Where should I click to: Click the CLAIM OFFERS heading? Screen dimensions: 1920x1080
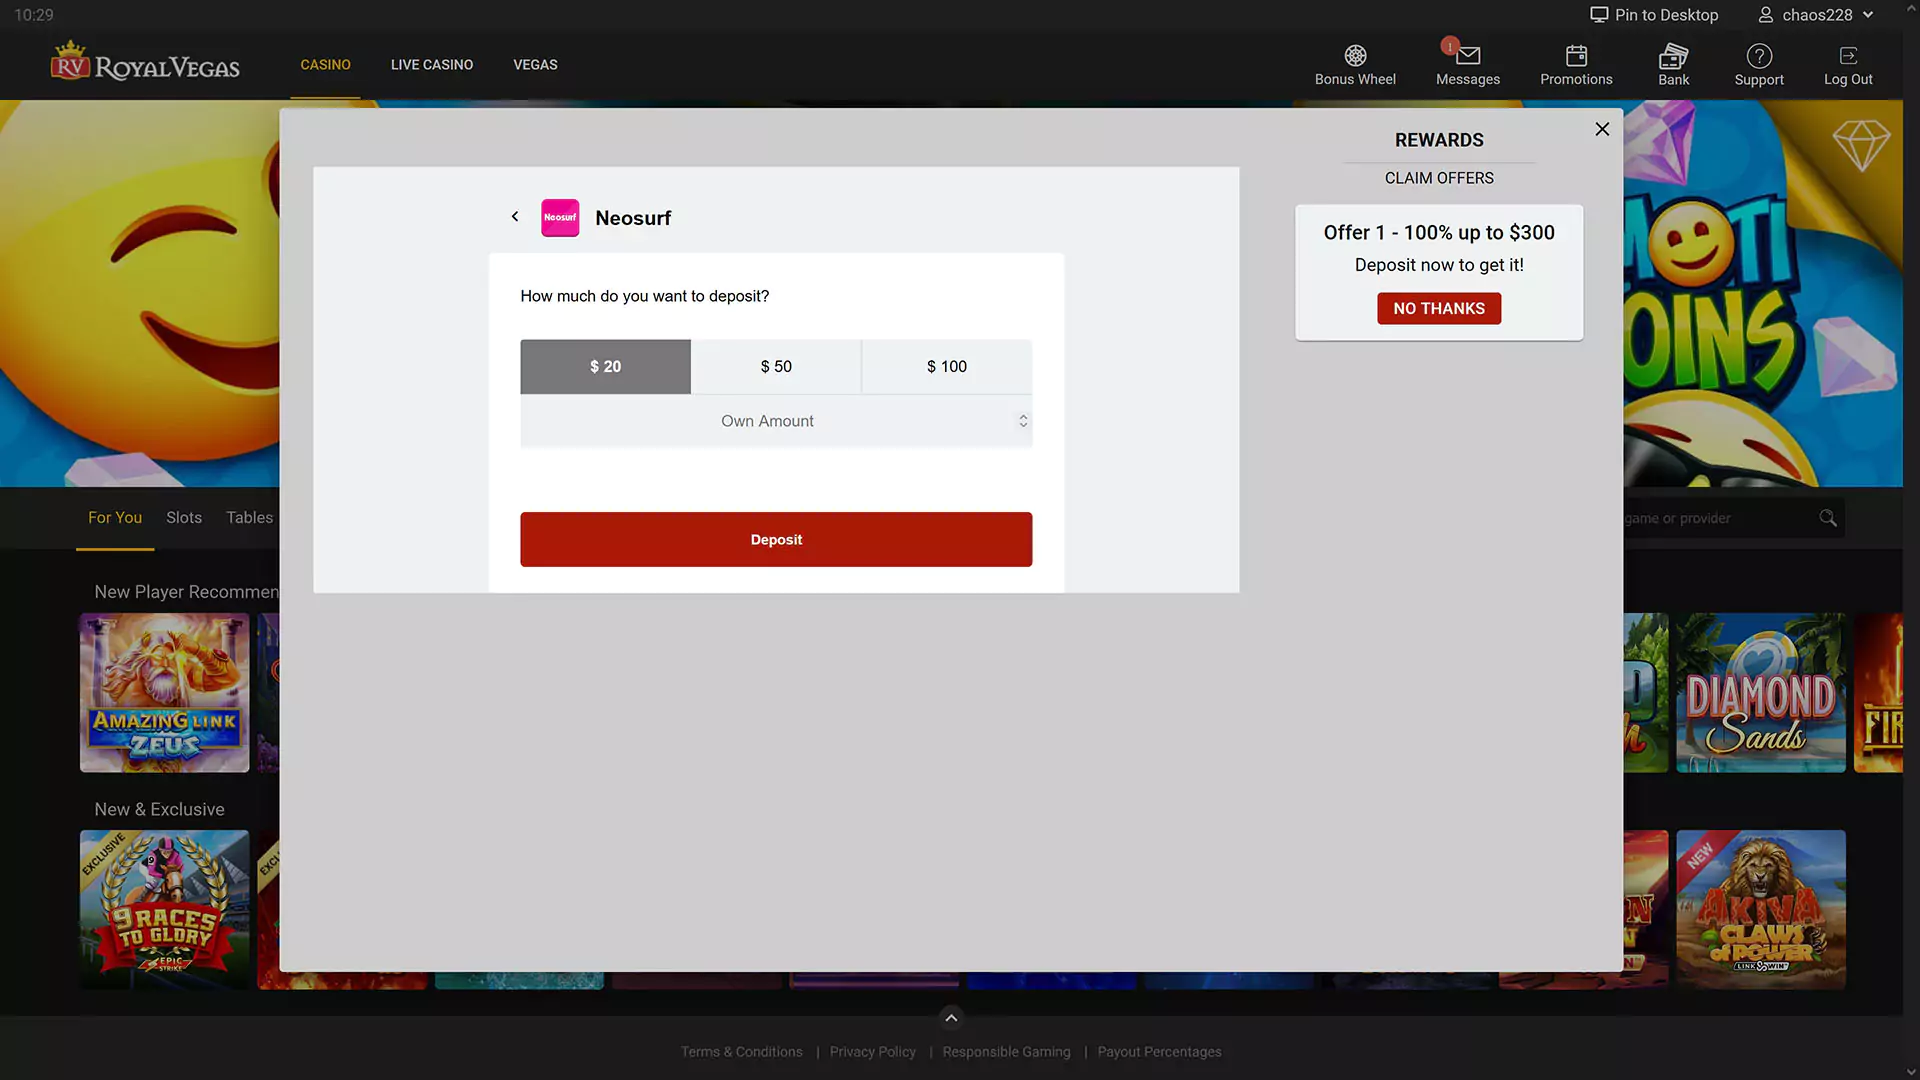point(1439,178)
